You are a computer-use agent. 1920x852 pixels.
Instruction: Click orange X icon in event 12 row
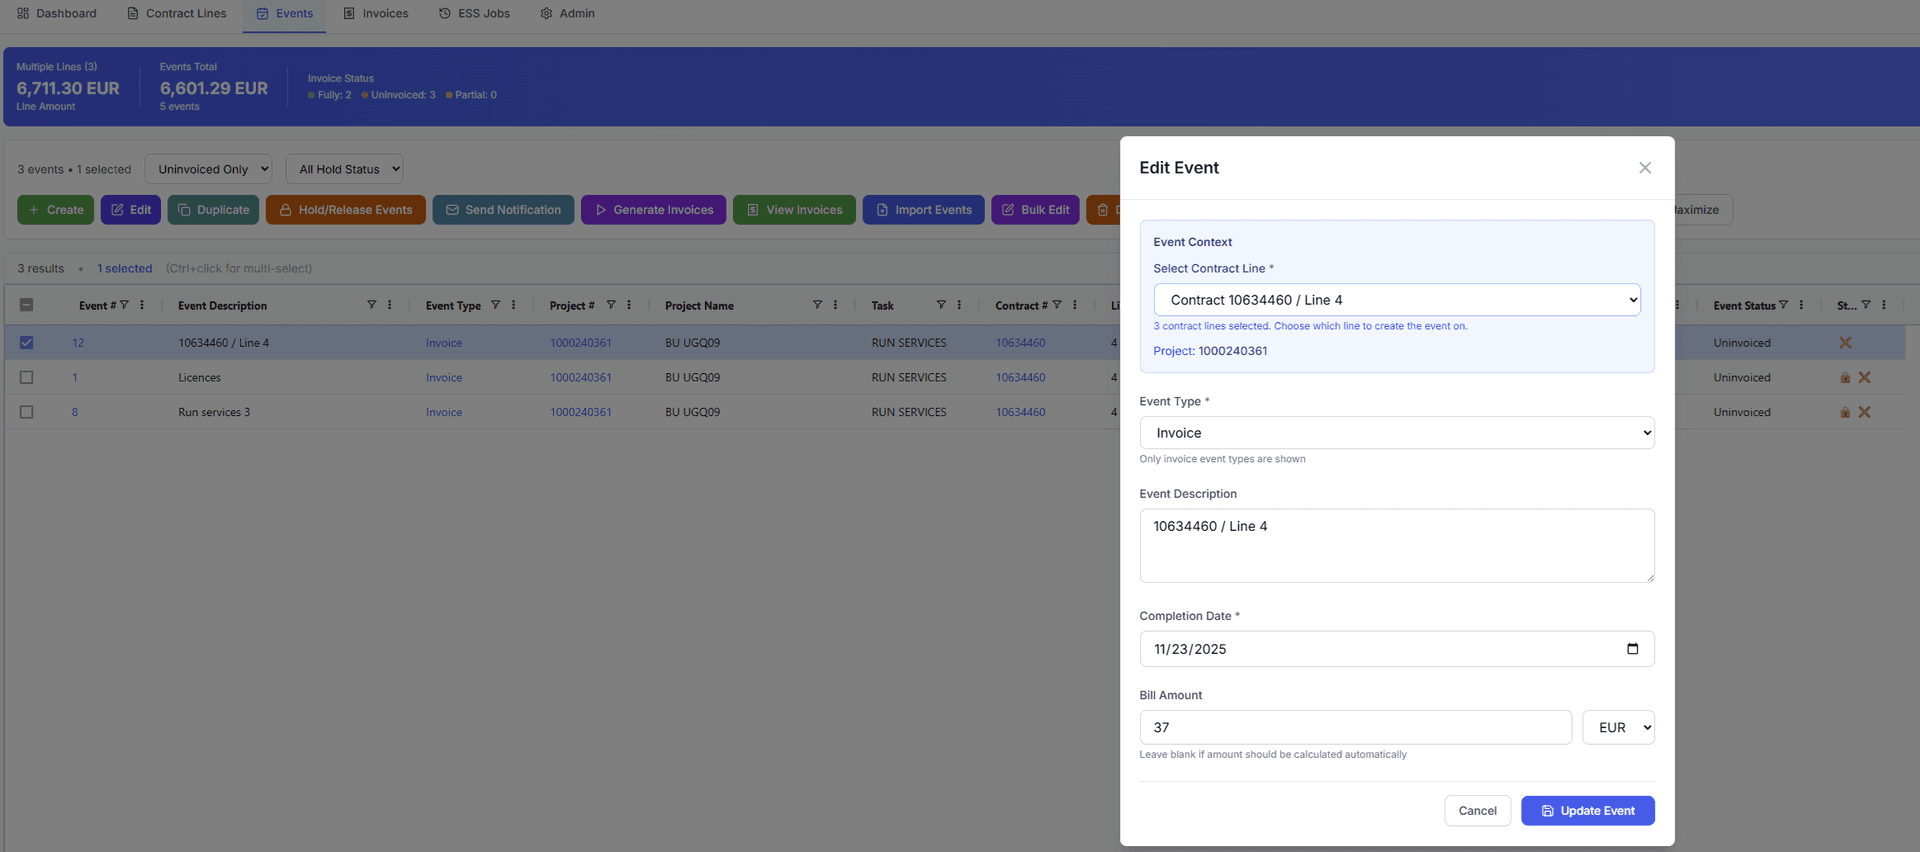pyautogui.click(x=1845, y=343)
